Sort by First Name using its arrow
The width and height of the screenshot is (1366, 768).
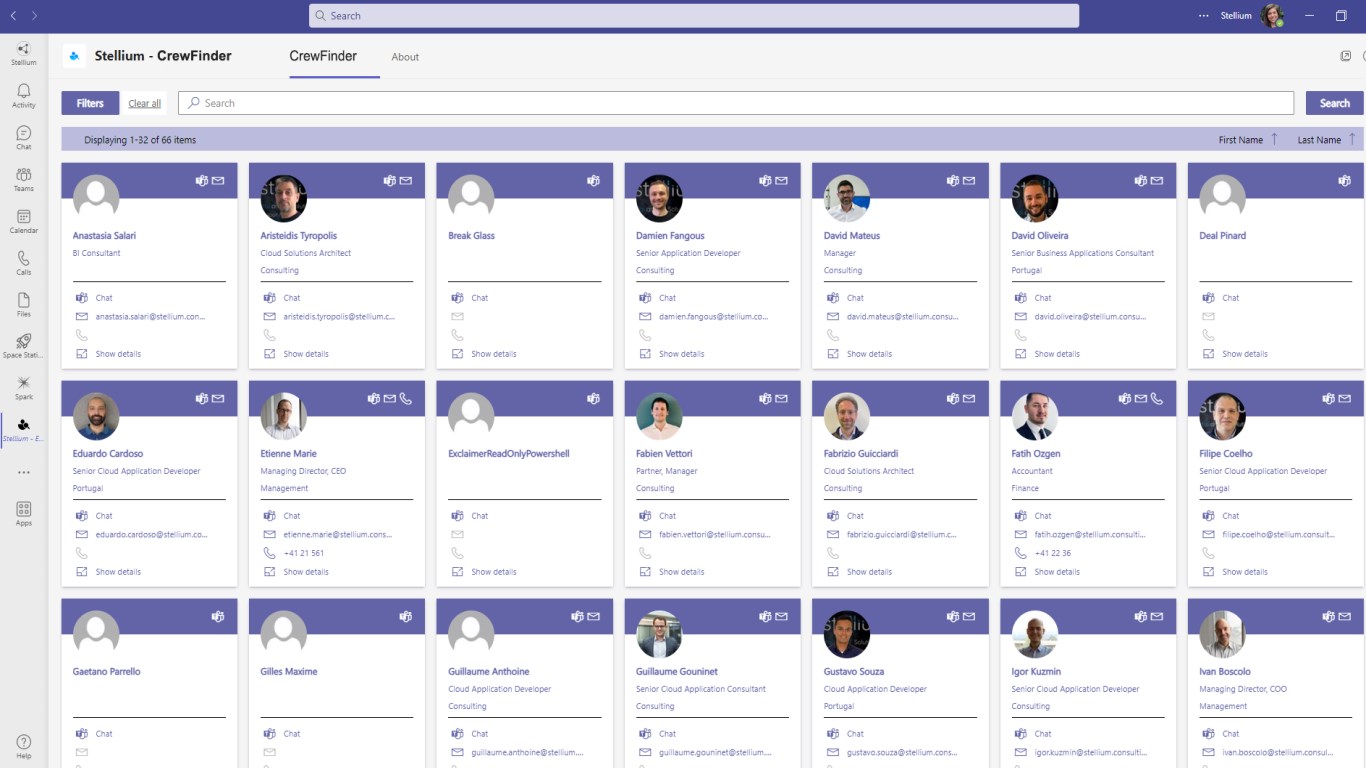pyautogui.click(x=1274, y=139)
